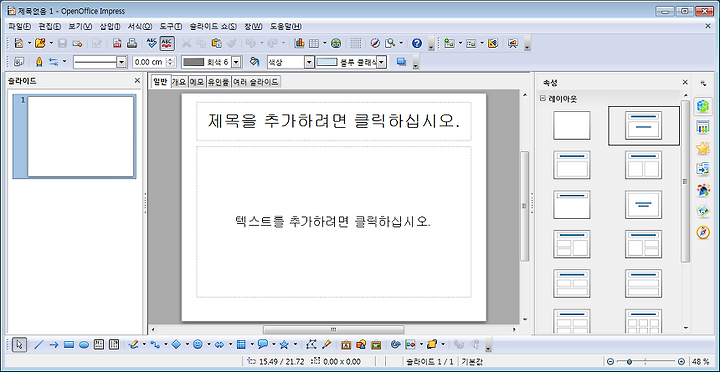Click the Paste clipboard icon
Screen dimensions: 720x372
point(217,43)
